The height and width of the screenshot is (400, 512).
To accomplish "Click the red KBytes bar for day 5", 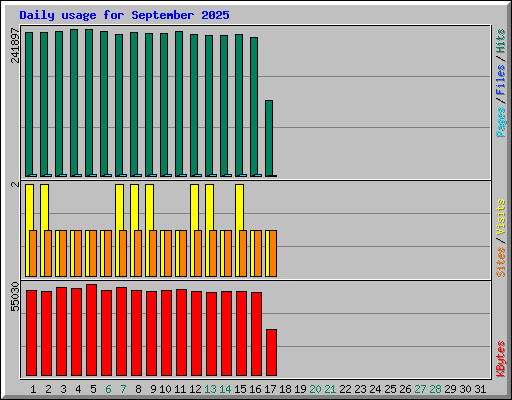I will point(91,330).
